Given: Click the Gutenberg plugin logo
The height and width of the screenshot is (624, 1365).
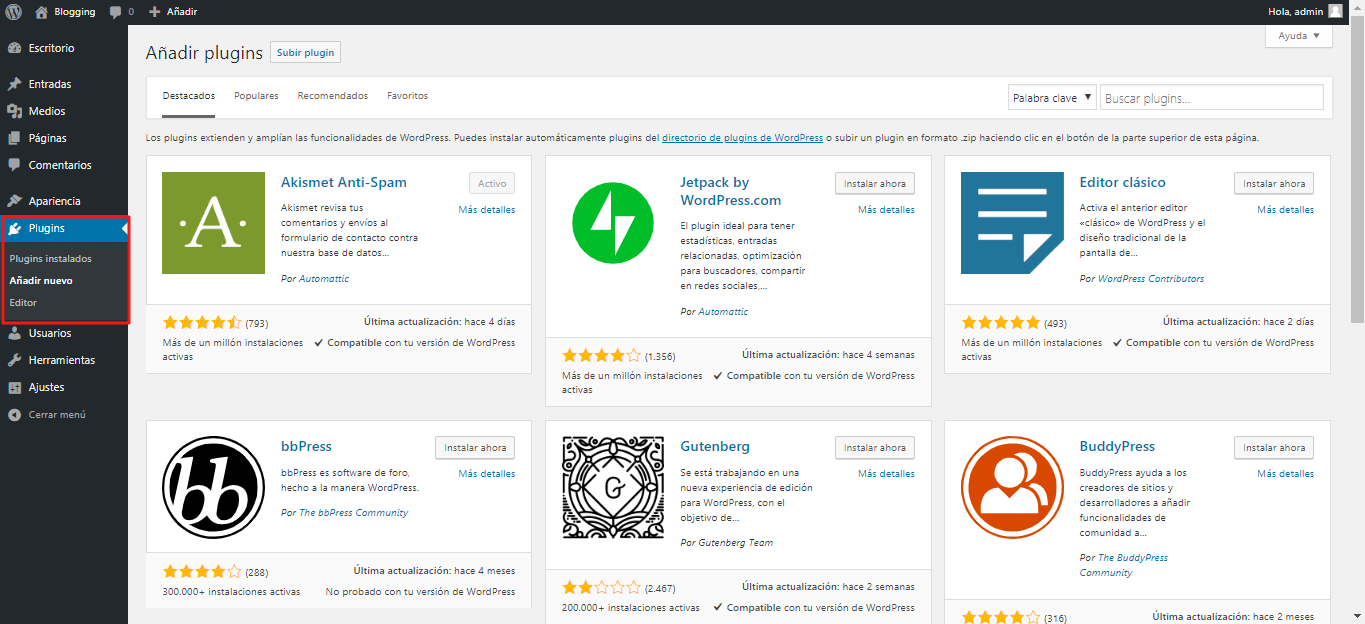Looking at the screenshot, I should point(613,487).
